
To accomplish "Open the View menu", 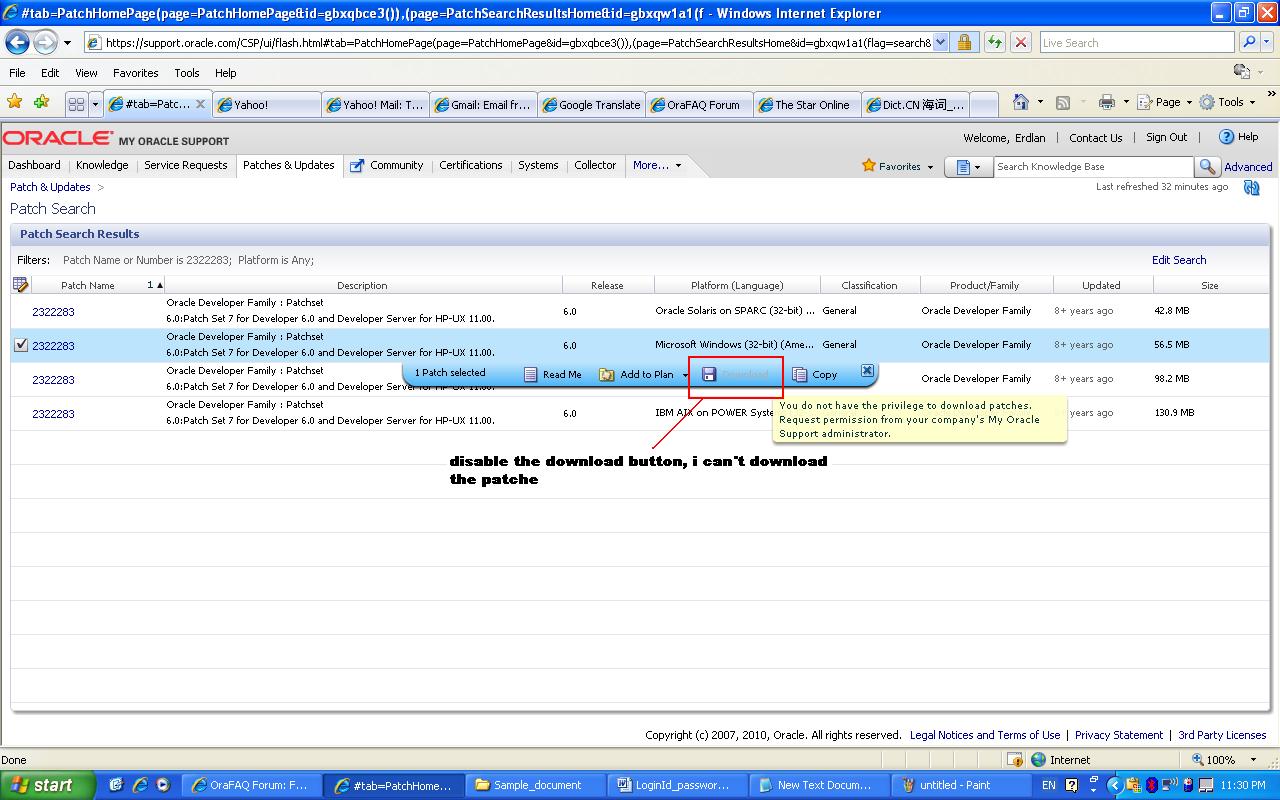I will click(86, 73).
